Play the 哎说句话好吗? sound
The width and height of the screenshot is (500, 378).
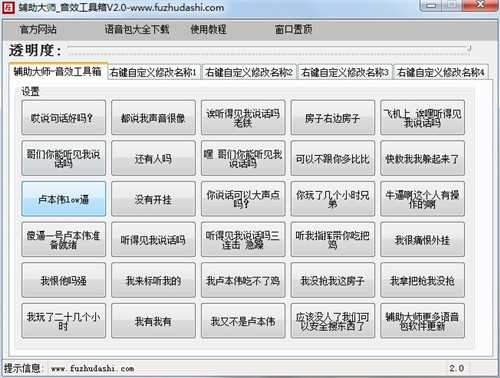63,118
